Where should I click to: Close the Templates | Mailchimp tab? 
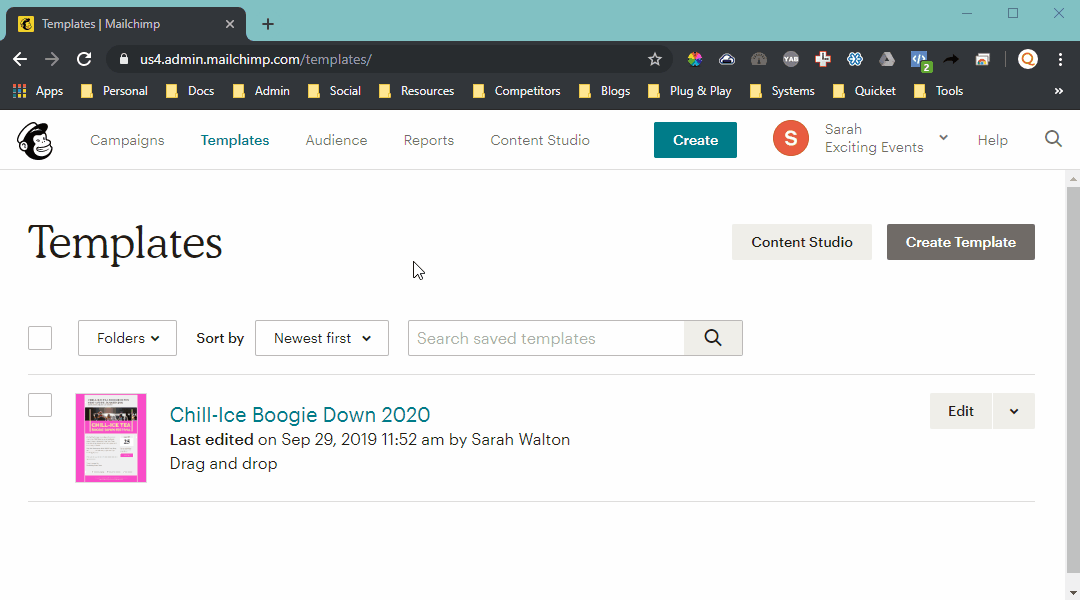click(x=230, y=24)
